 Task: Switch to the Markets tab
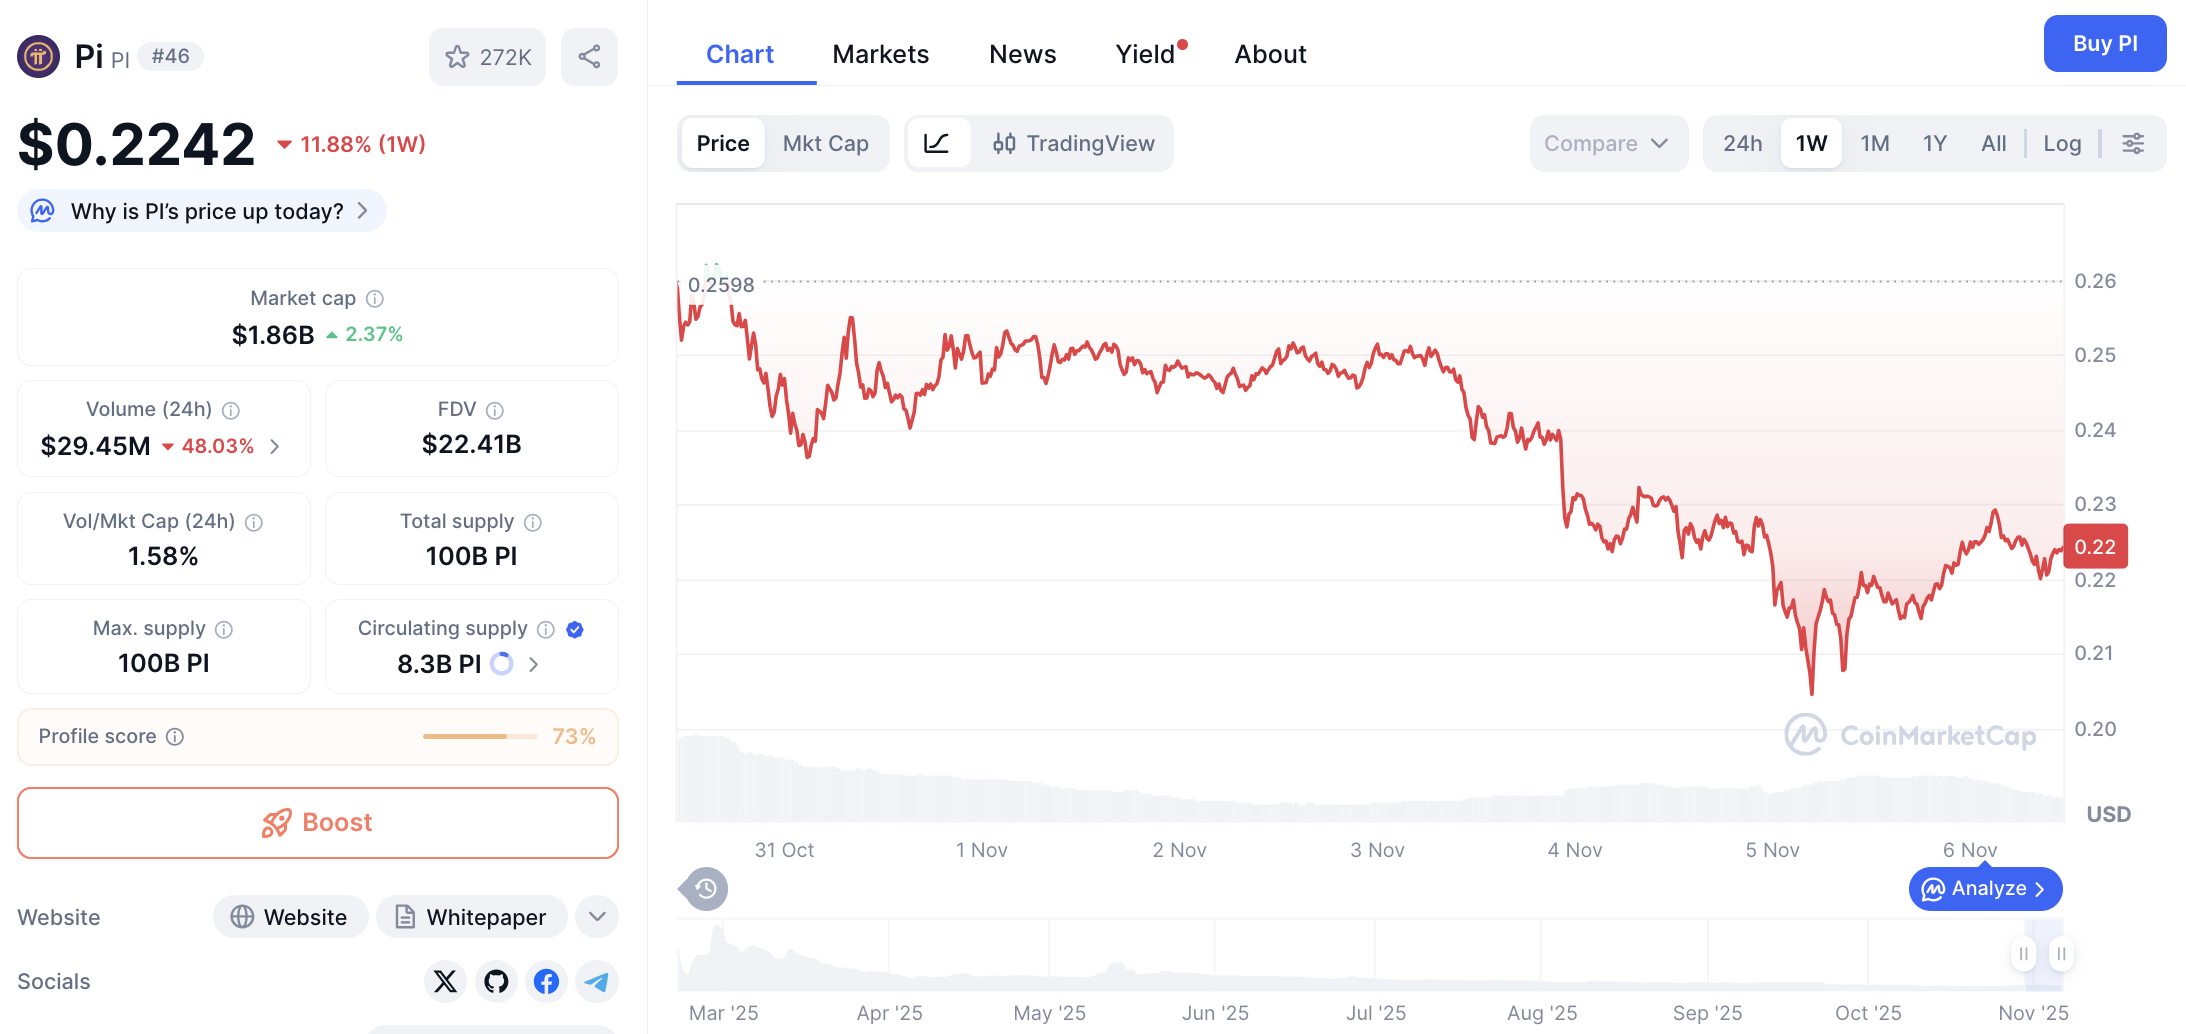click(x=880, y=54)
